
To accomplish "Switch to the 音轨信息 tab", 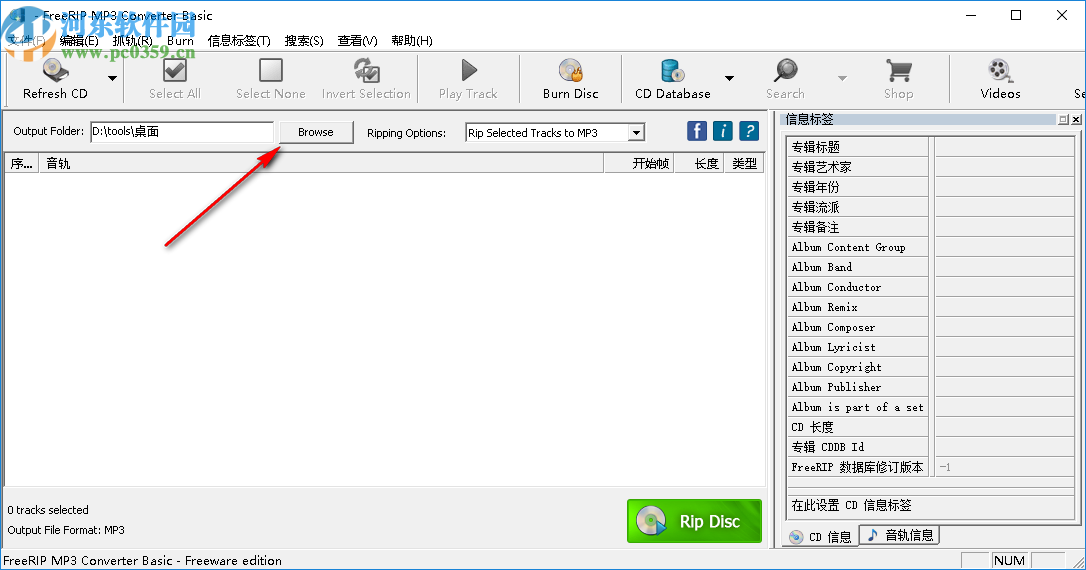I will (900, 535).
